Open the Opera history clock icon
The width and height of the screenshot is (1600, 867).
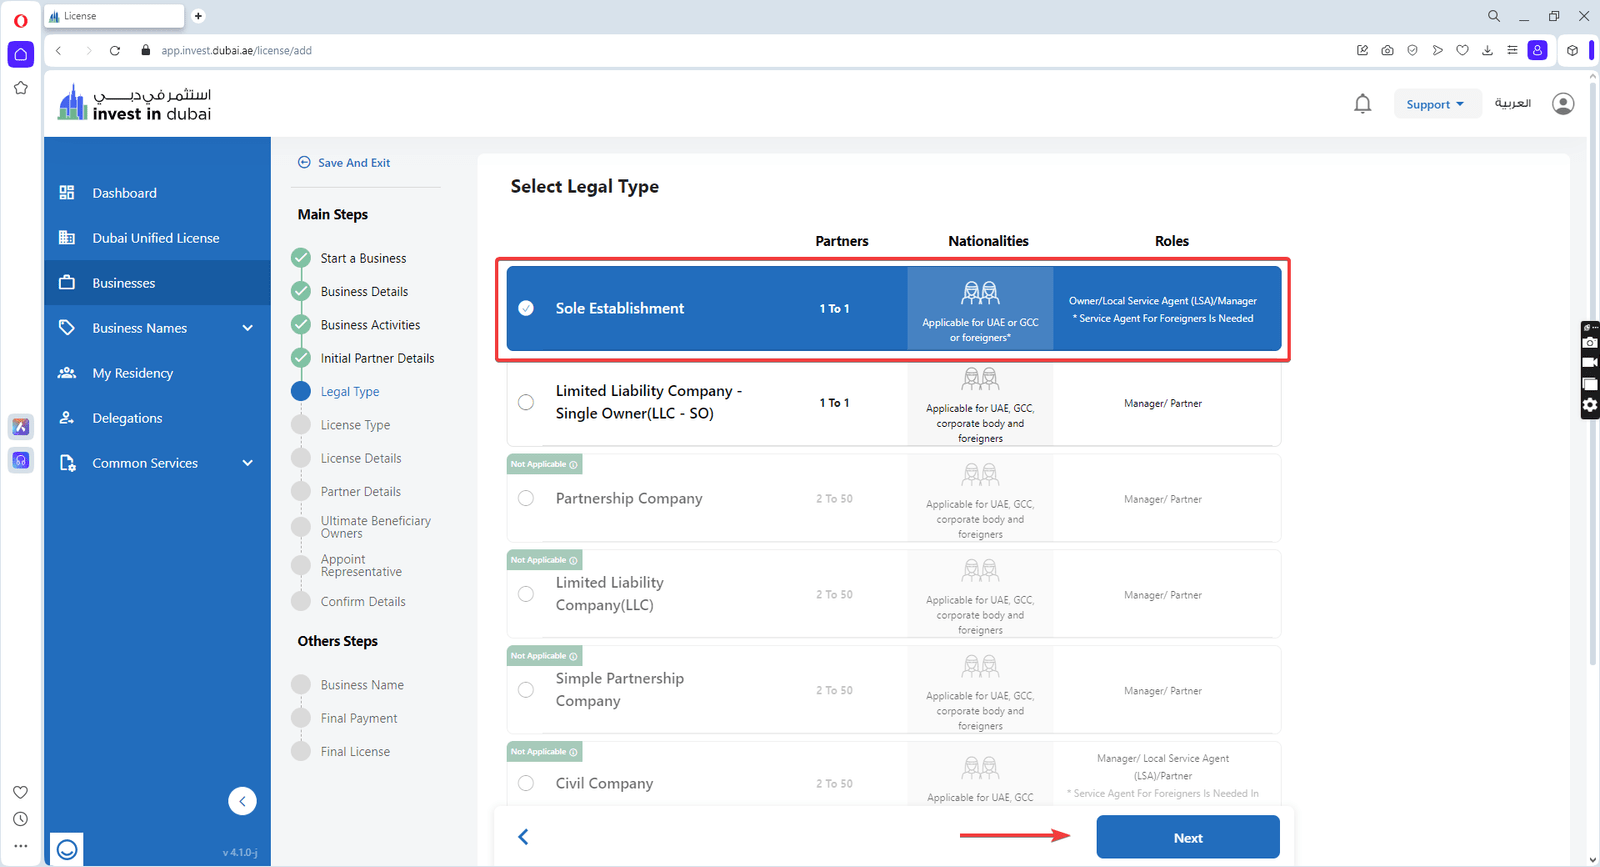[21, 819]
